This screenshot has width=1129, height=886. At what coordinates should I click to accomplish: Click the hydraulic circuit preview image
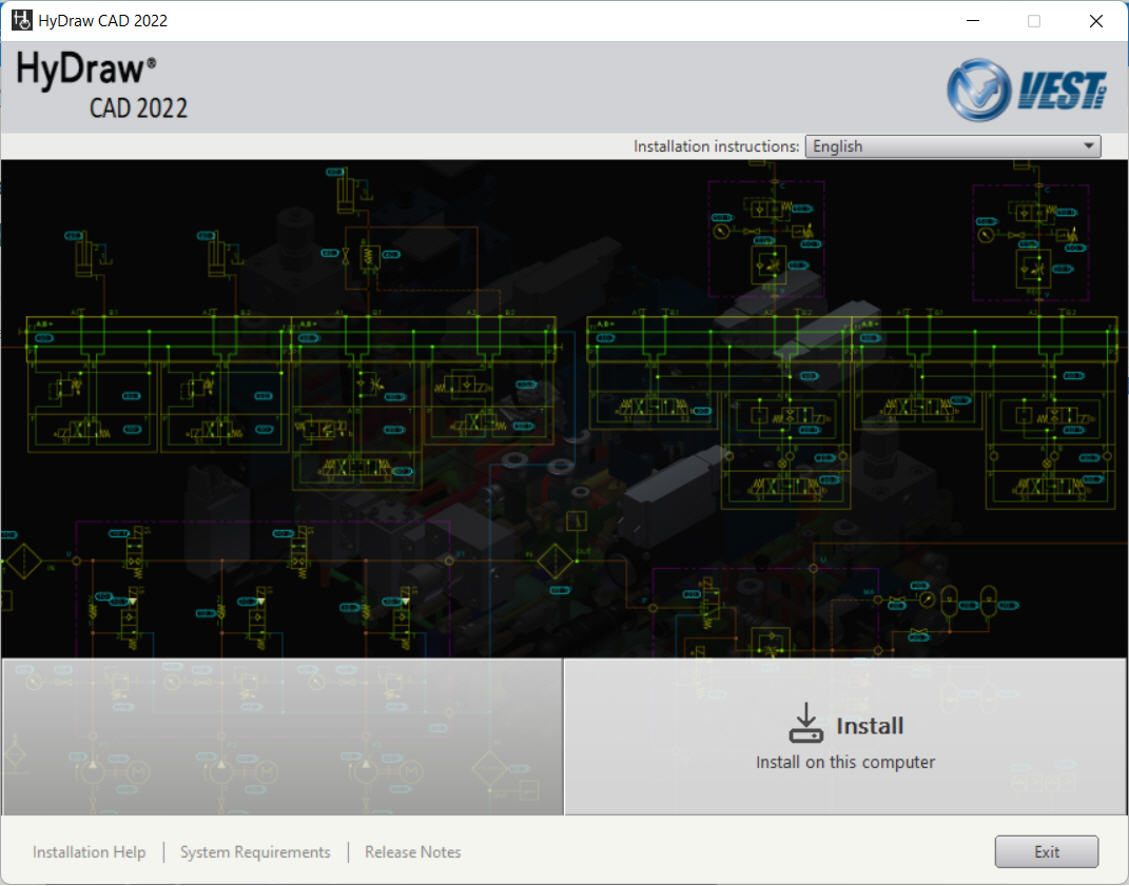(564, 405)
